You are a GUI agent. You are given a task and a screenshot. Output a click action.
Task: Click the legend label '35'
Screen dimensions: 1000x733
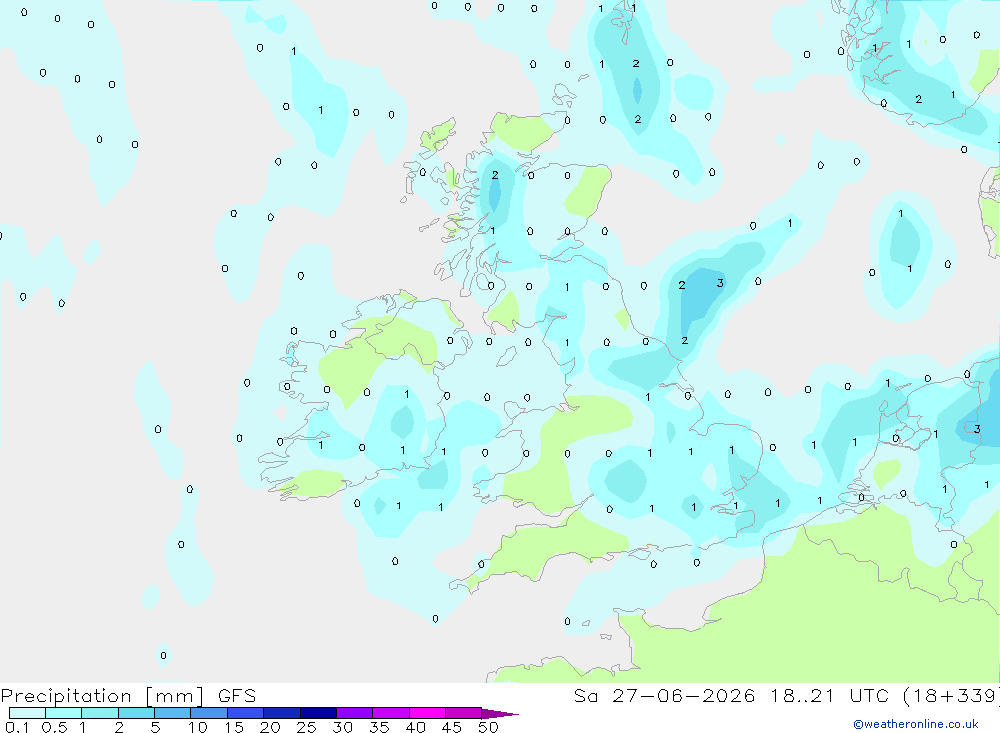379,727
